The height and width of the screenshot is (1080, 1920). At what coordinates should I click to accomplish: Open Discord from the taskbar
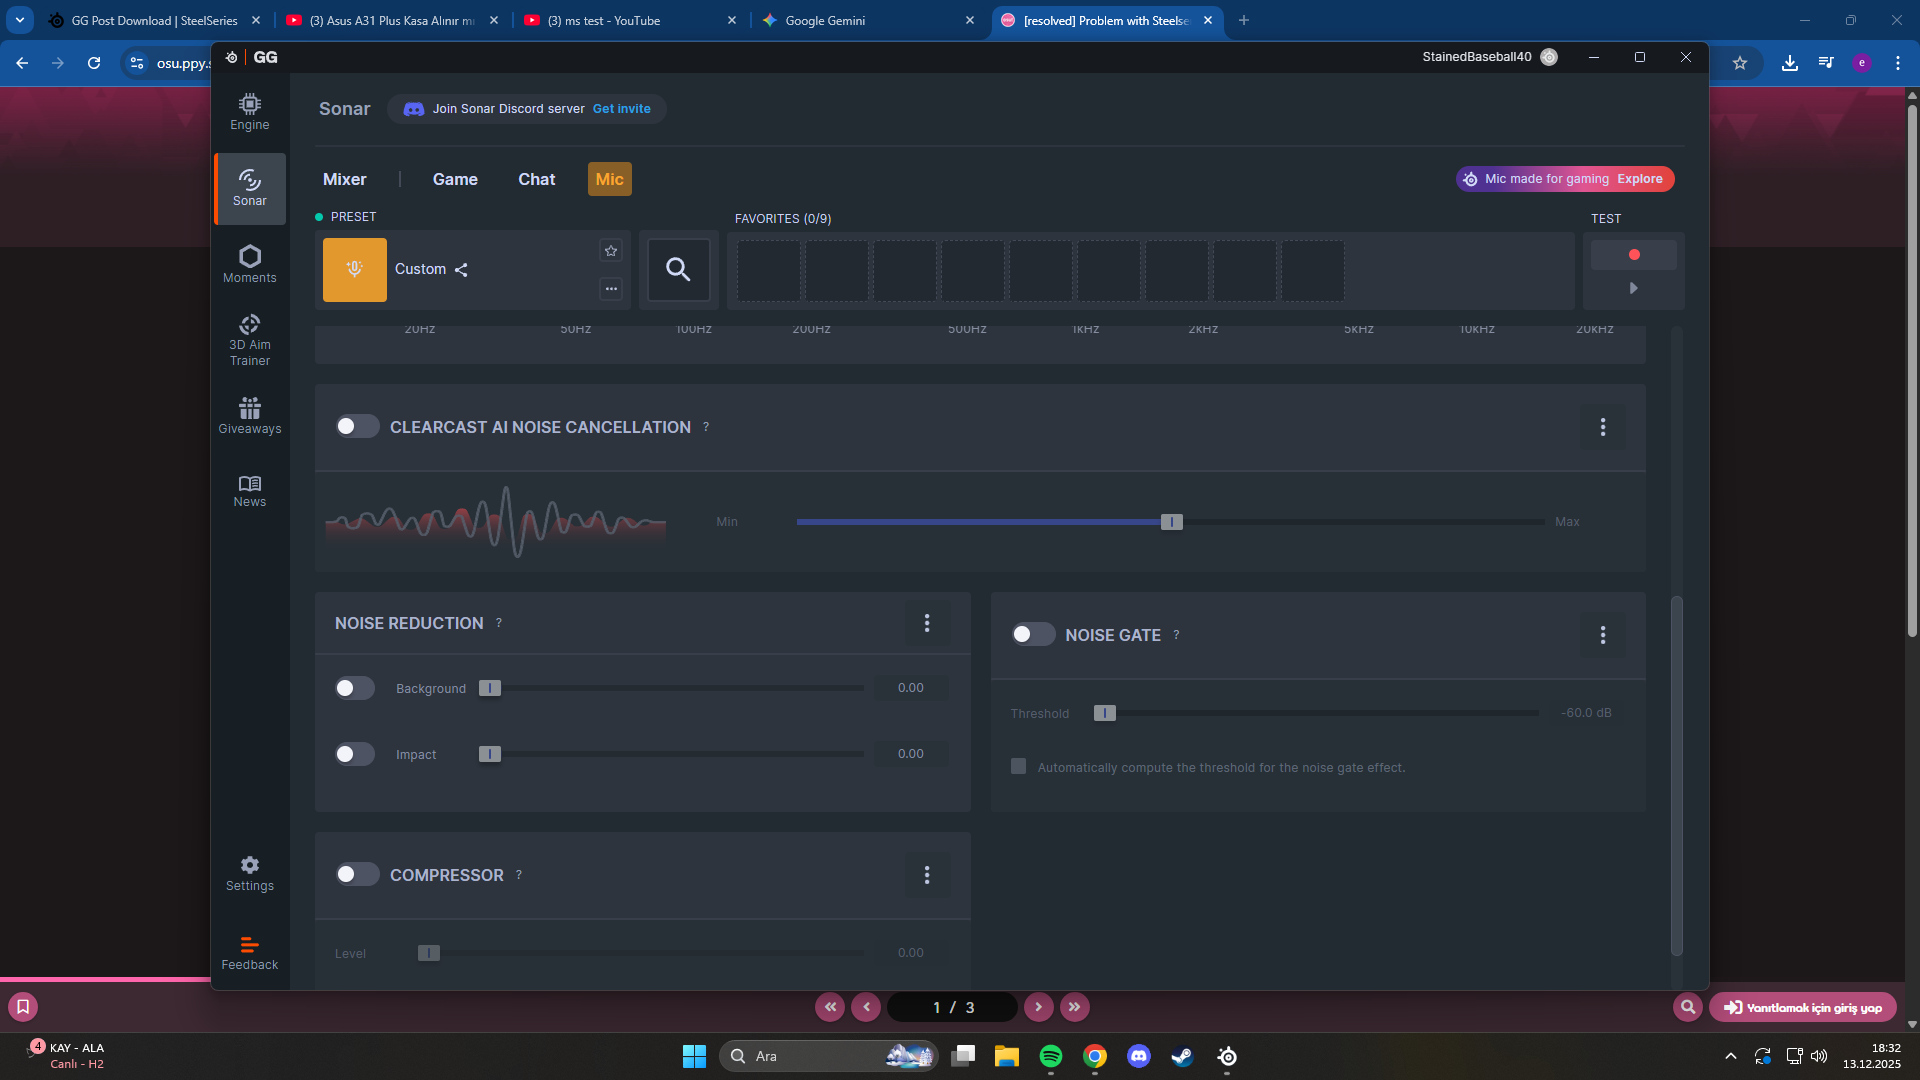[x=1139, y=1056]
